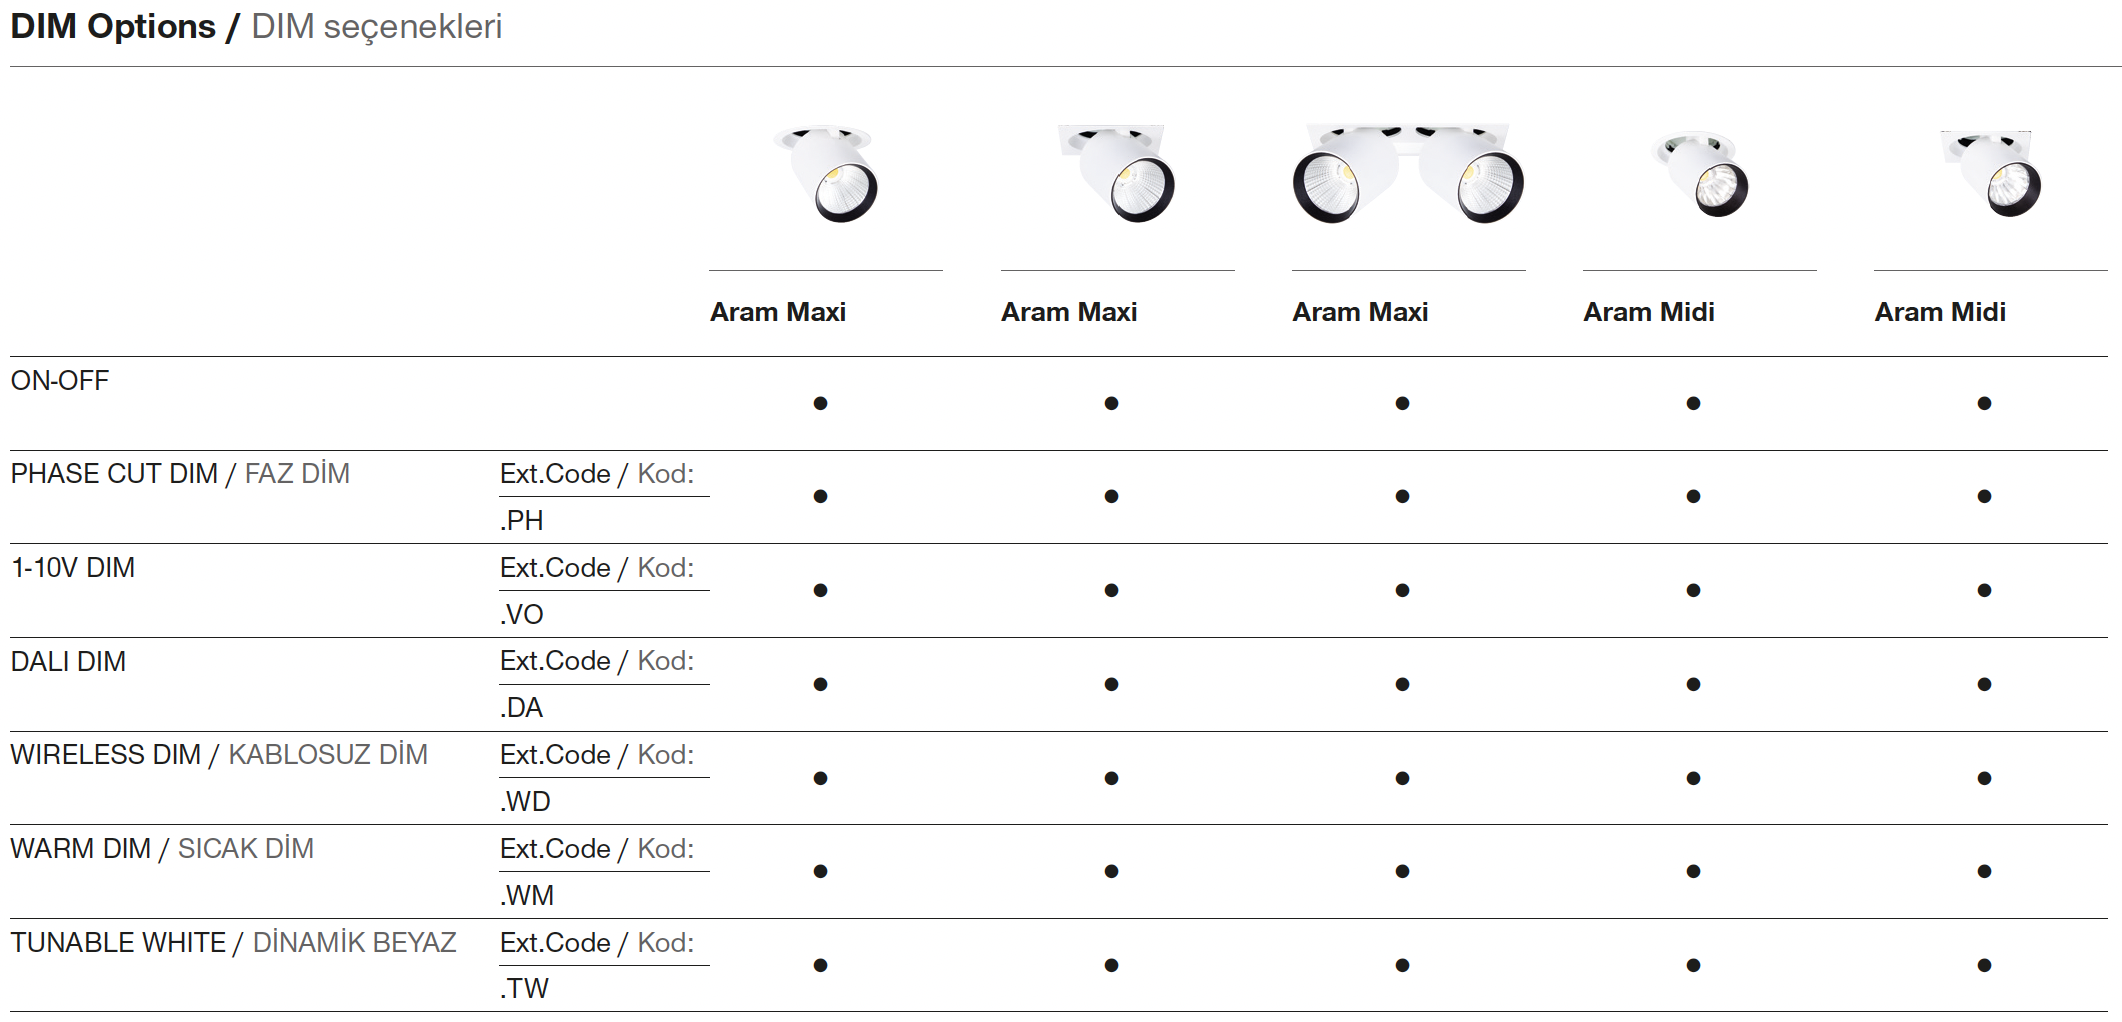Viewport: 2122px width, 1022px height.
Task: Click the .WM extension code
Action: (526, 896)
